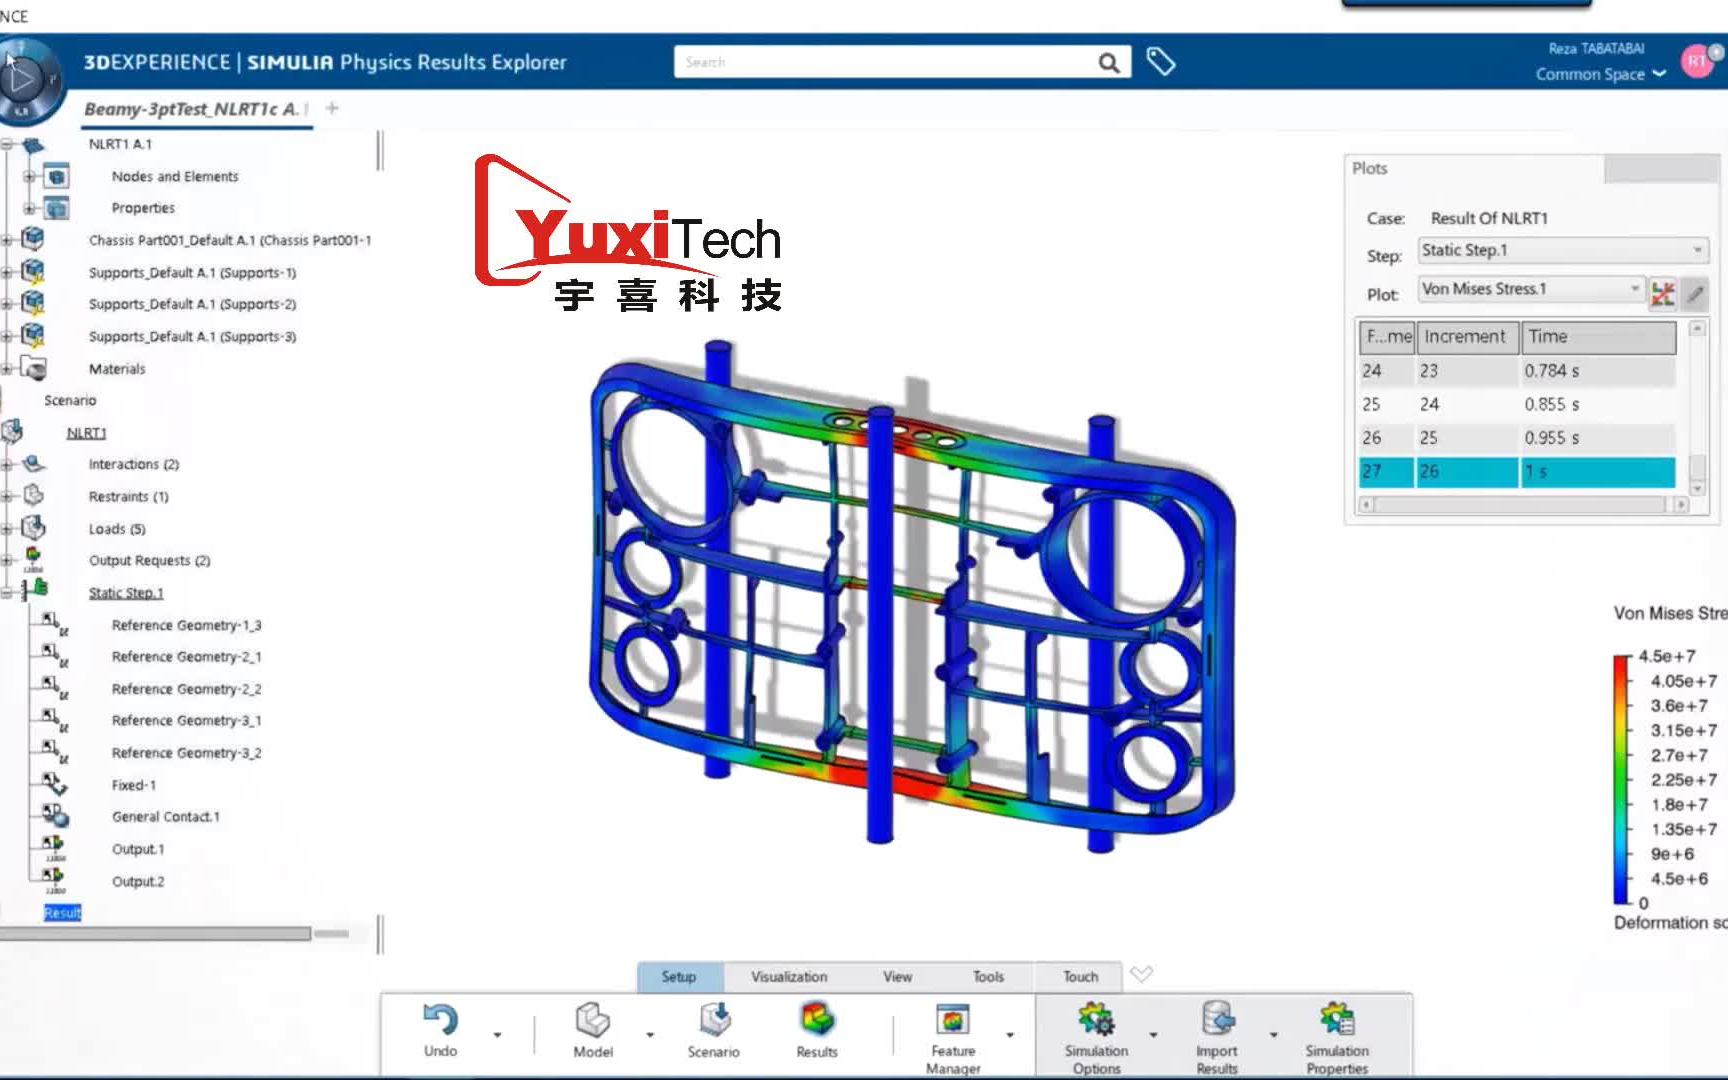Click the XY plot icon beside Plot dropdown
The height and width of the screenshot is (1080, 1728).
coord(1661,293)
